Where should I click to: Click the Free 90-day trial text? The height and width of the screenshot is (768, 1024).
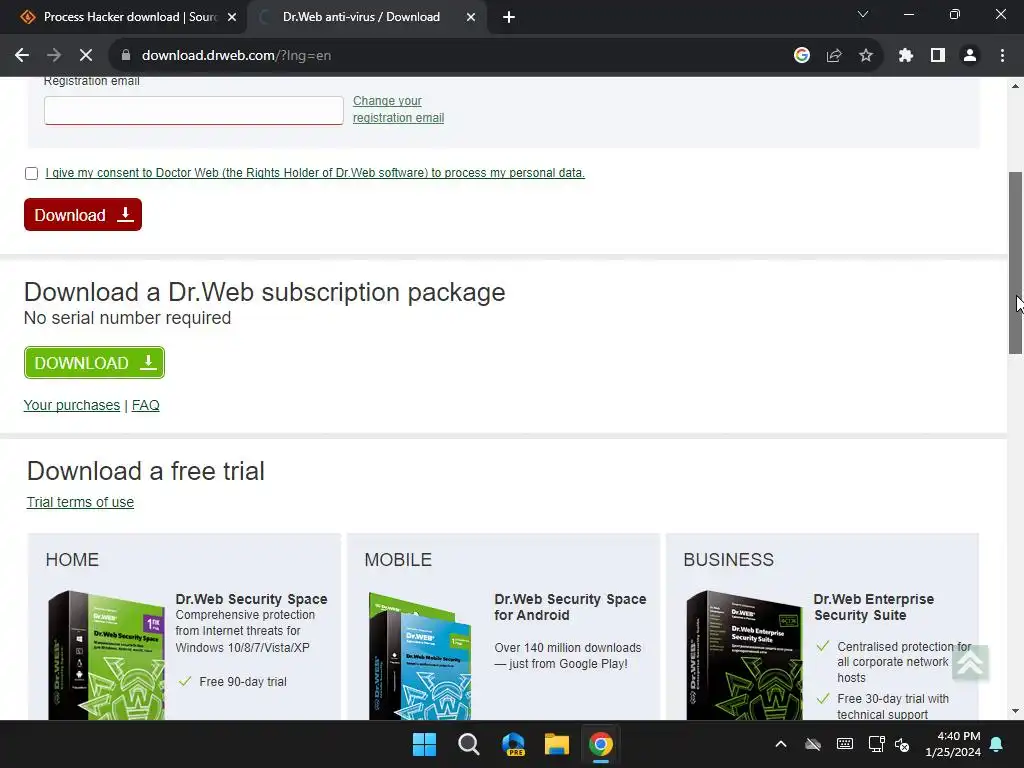pyautogui.click(x=243, y=681)
